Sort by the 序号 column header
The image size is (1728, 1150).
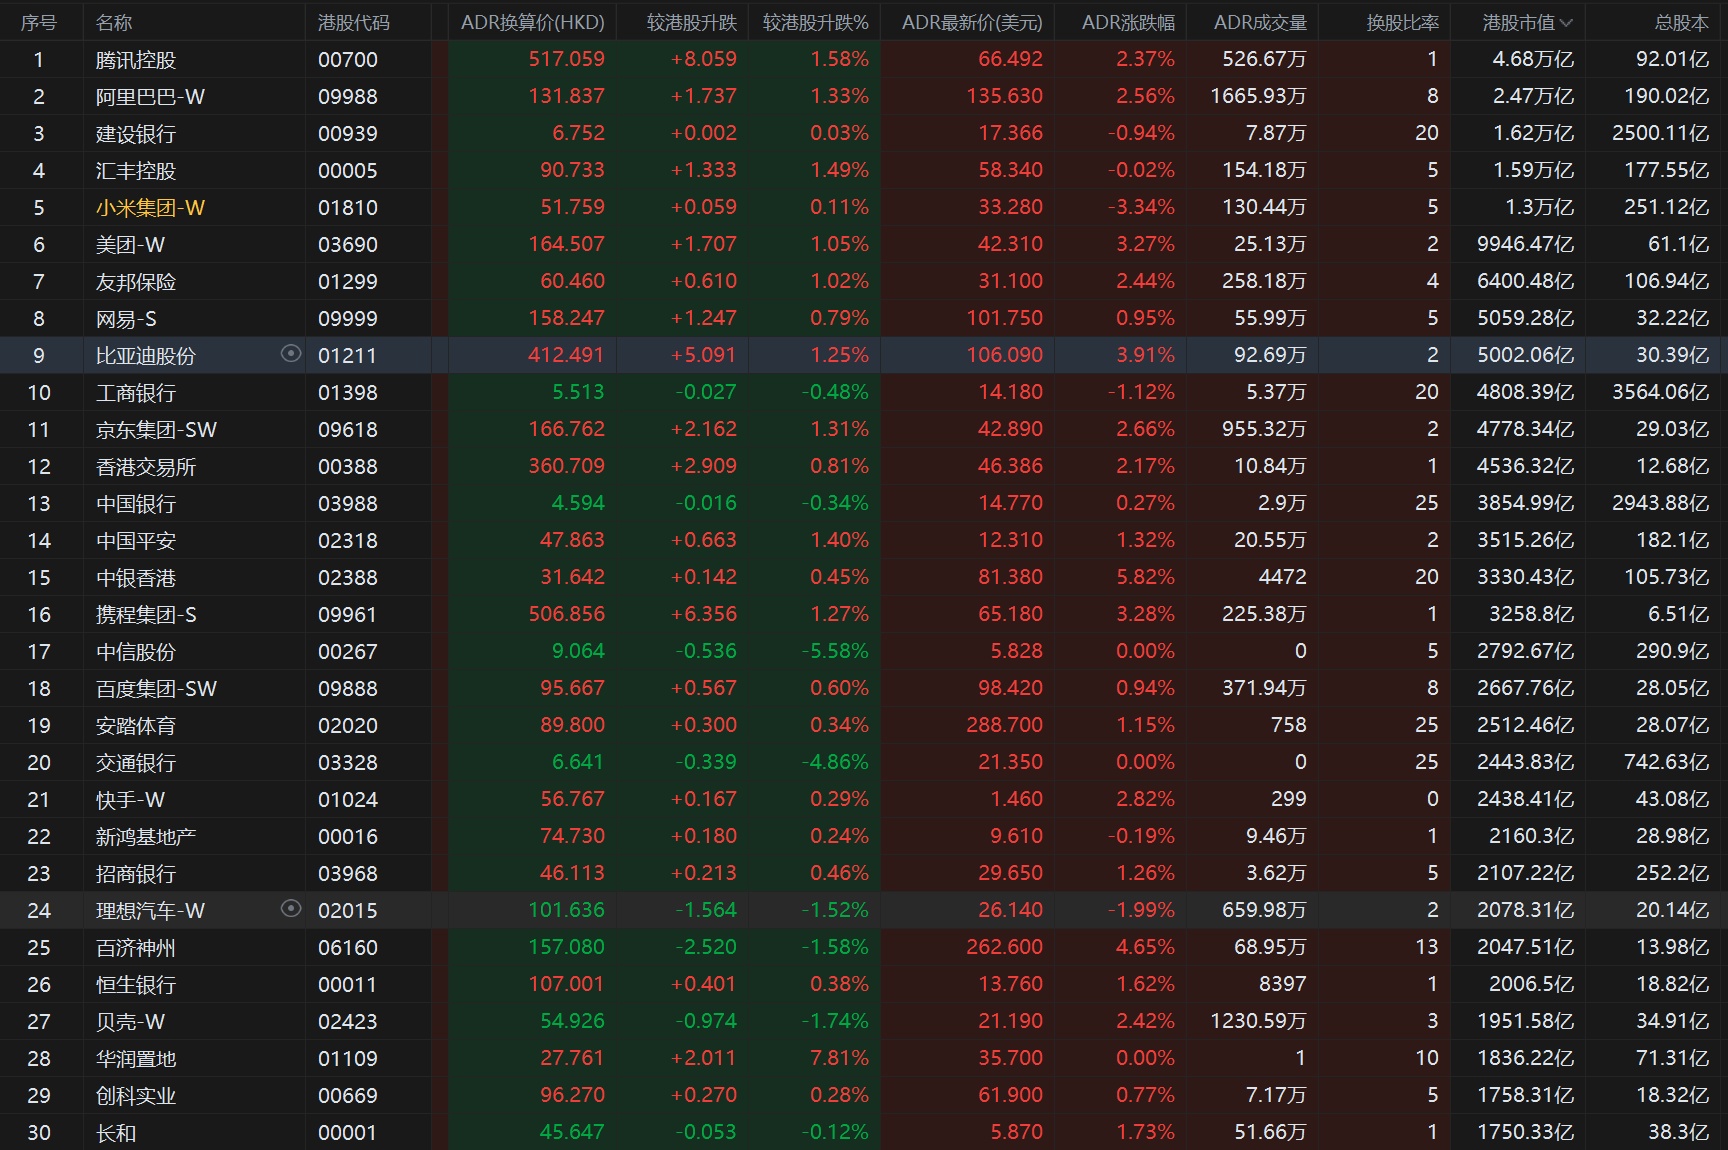click(x=39, y=22)
